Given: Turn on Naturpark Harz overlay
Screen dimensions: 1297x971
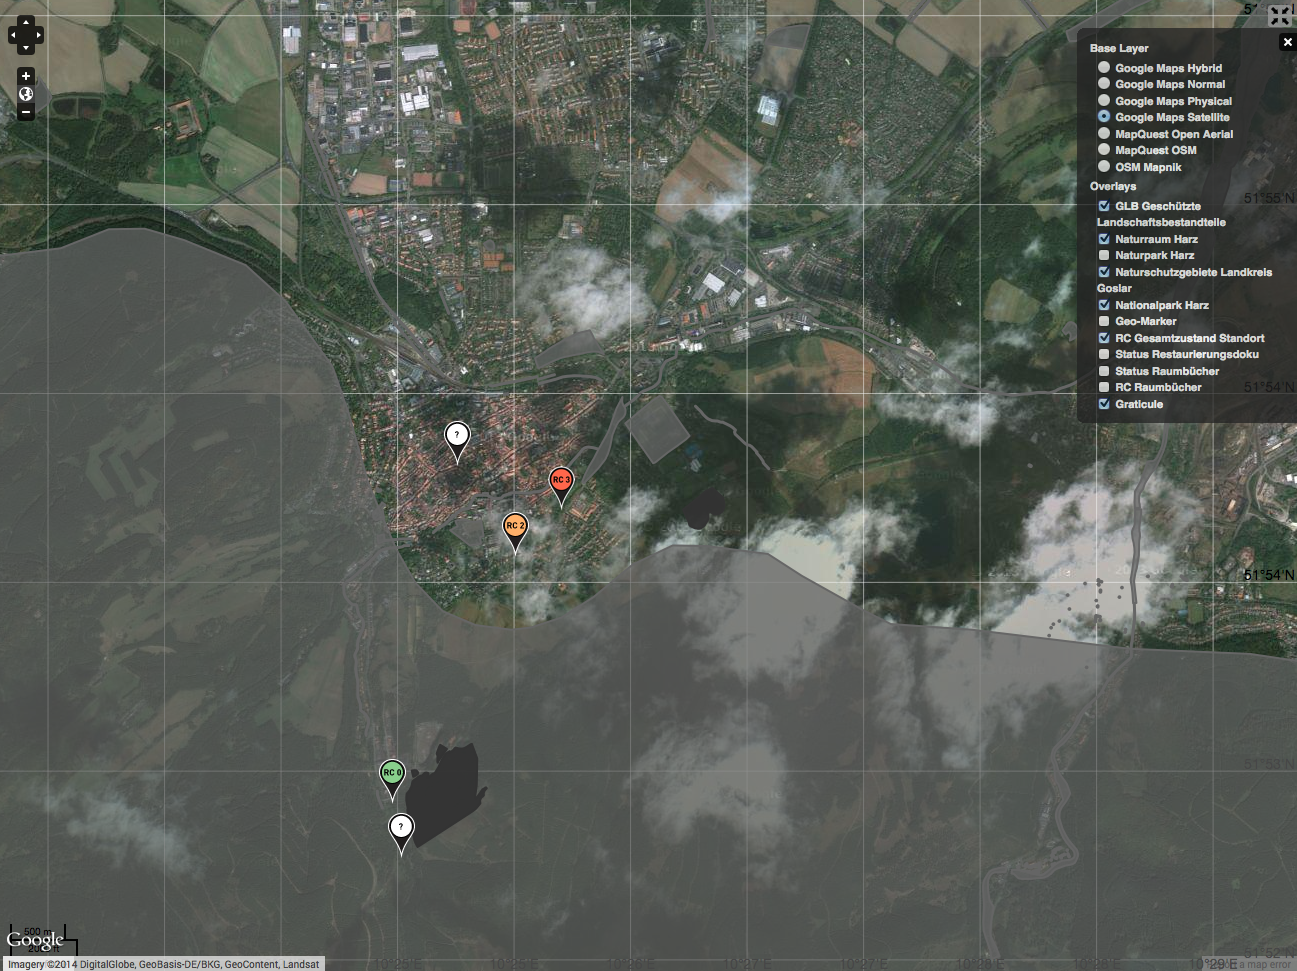Looking at the screenshot, I should click(1104, 255).
